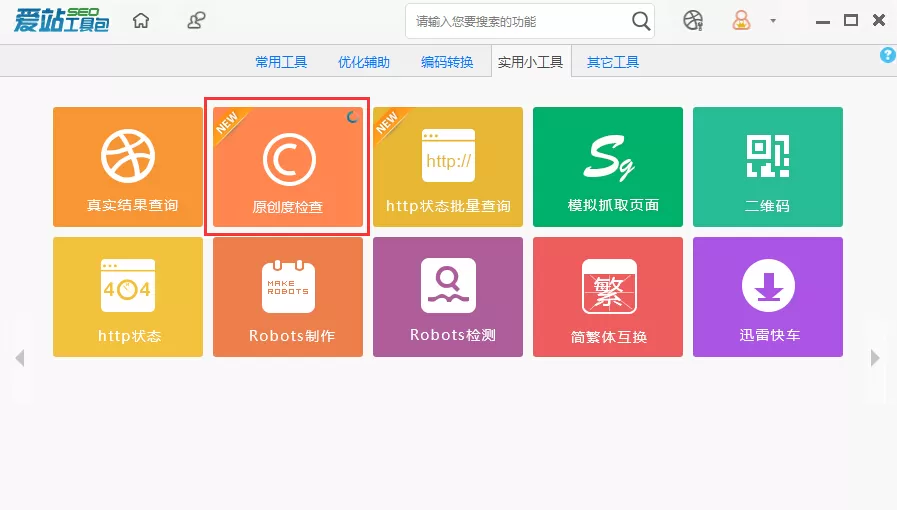Click the 爱站SEO工具包 logo
Image resolution: width=897 pixels, height=510 pixels.
click(x=61, y=21)
